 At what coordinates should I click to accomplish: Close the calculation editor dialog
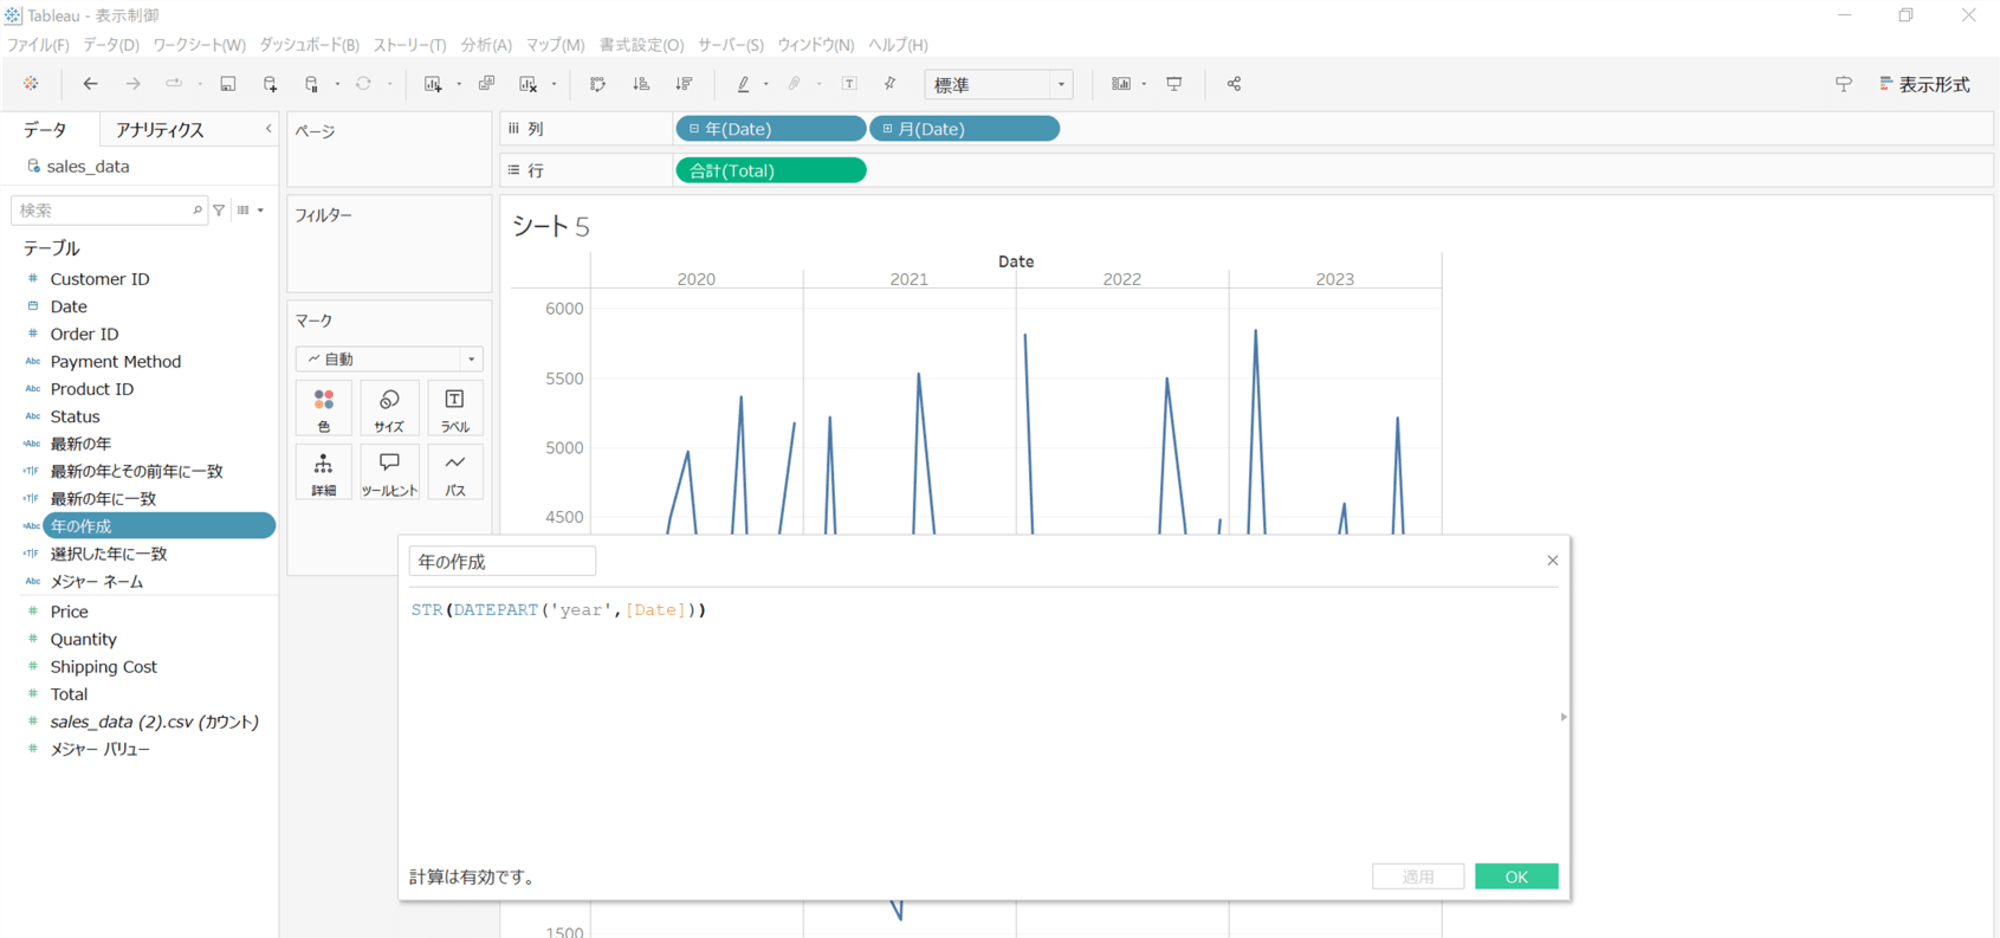(x=1552, y=560)
